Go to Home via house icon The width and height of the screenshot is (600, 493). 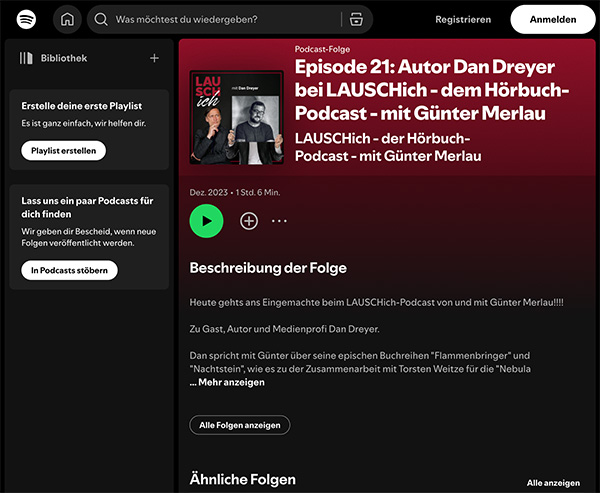coord(67,19)
